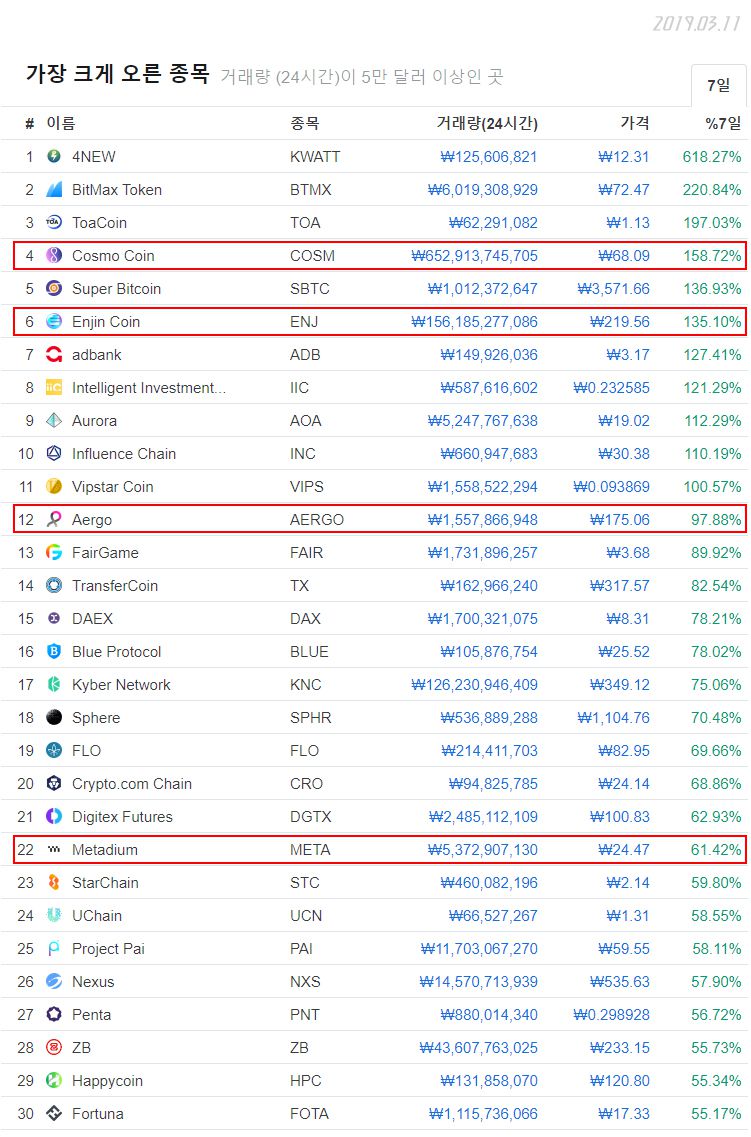This screenshot has height=1137, width=751.
Task: Click the Blue Protocol logo icon
Action: 54,651
